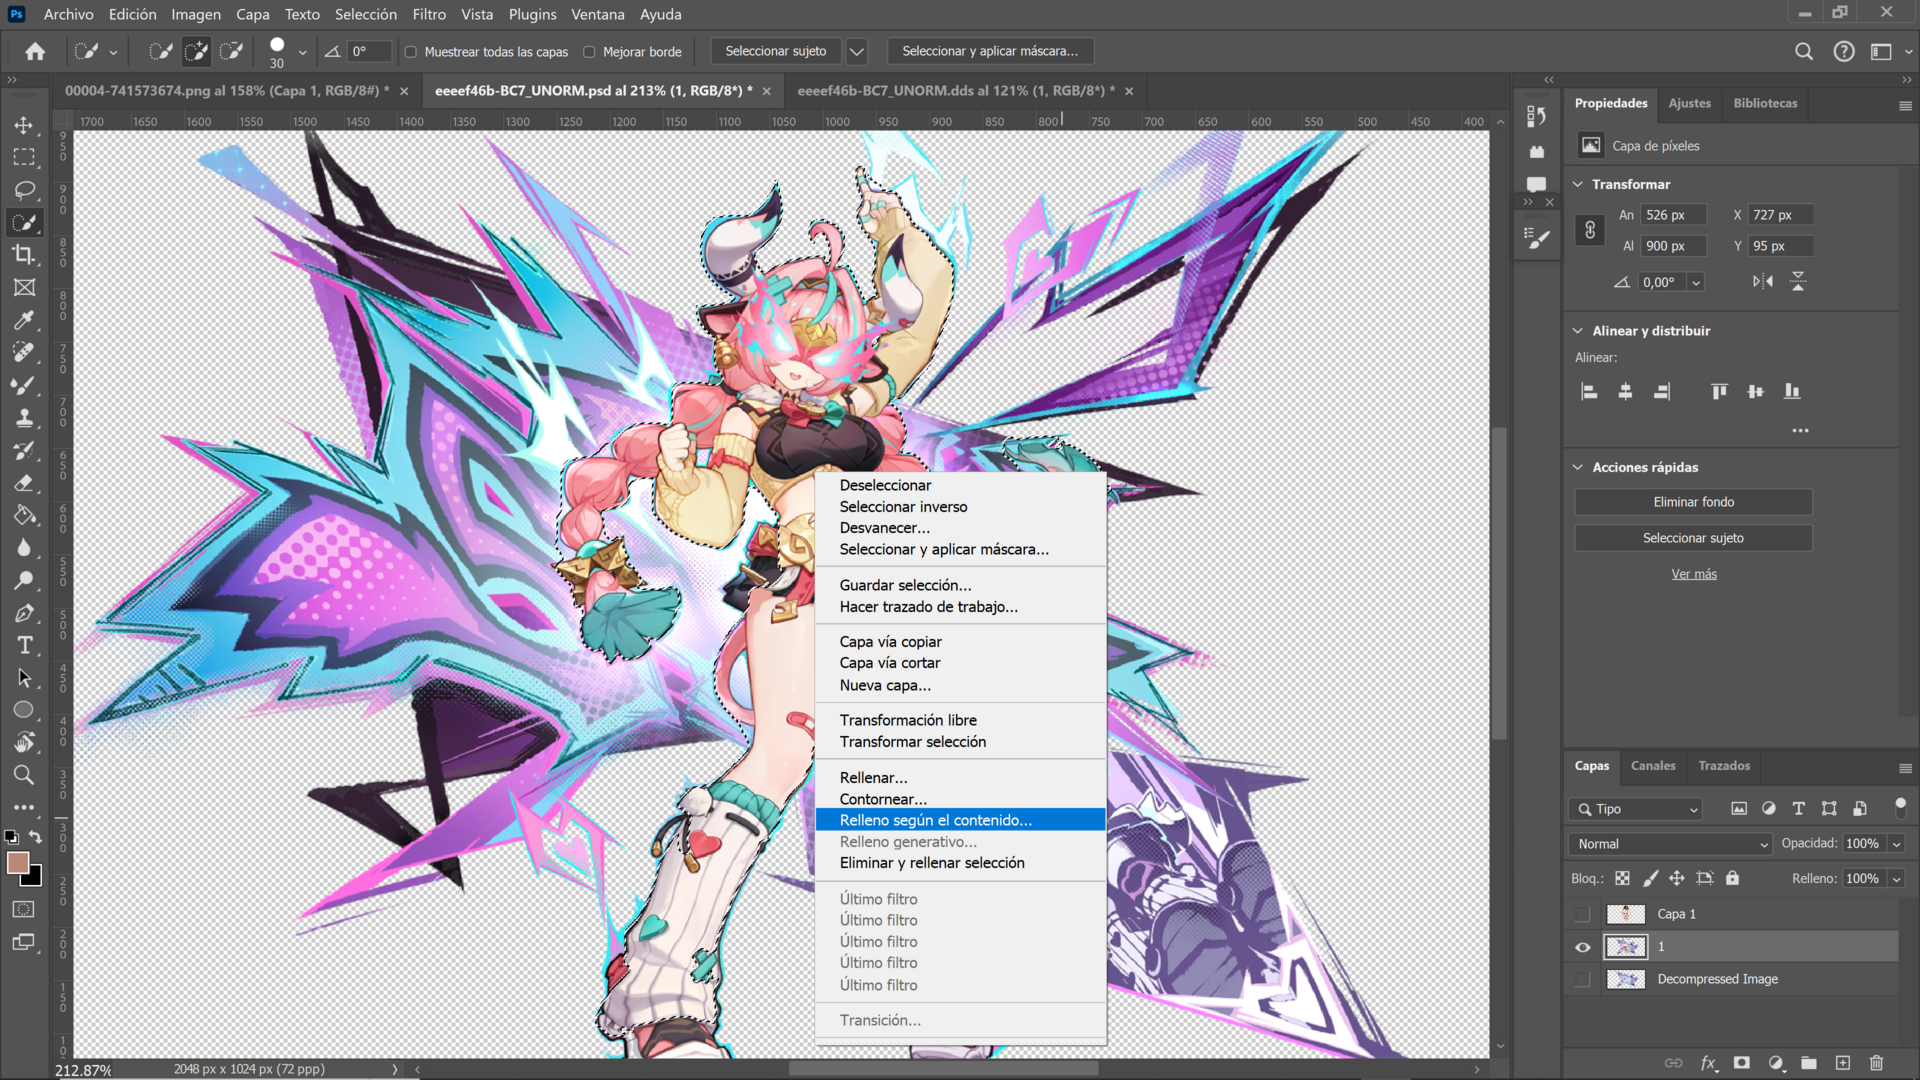Toggle layer filter switch in Capas
The width and height of the screenshot is (1920, 1080).
point(1900,806)
